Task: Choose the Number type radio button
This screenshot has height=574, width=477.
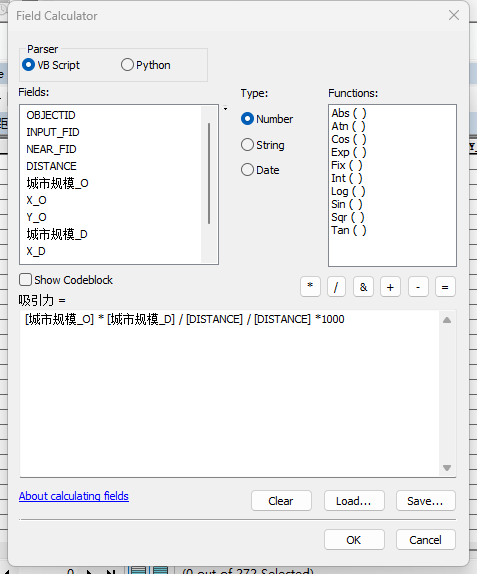Action: point(267,119)
